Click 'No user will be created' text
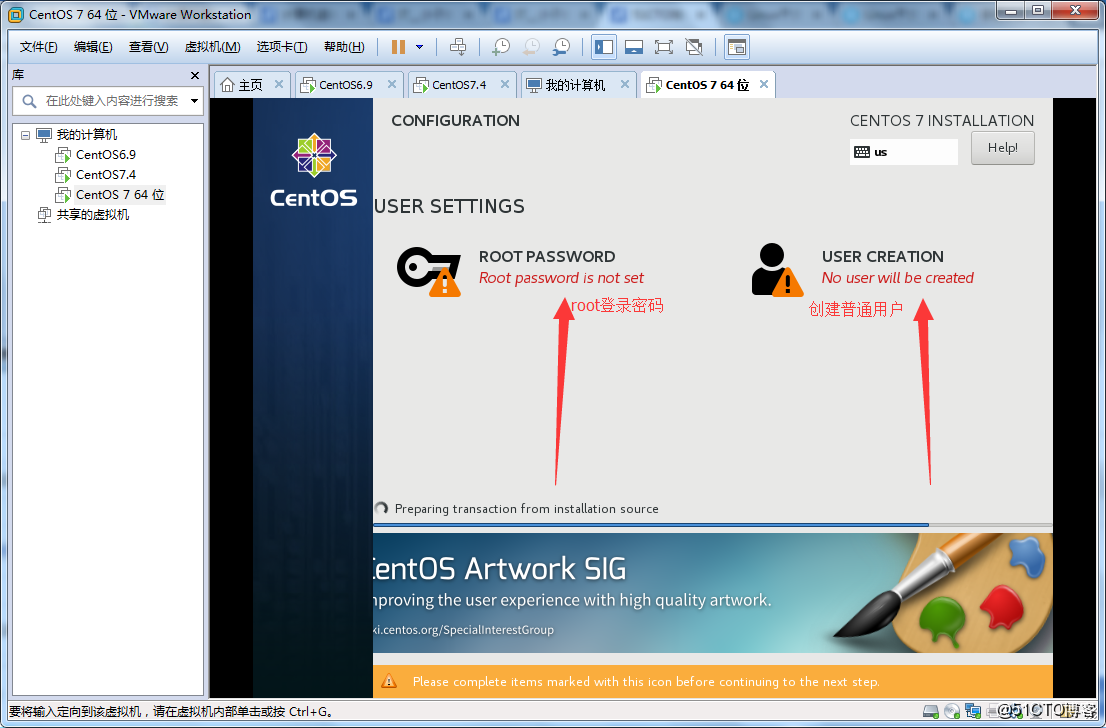This screenshot has width=1106, height=728. [897, 278]
